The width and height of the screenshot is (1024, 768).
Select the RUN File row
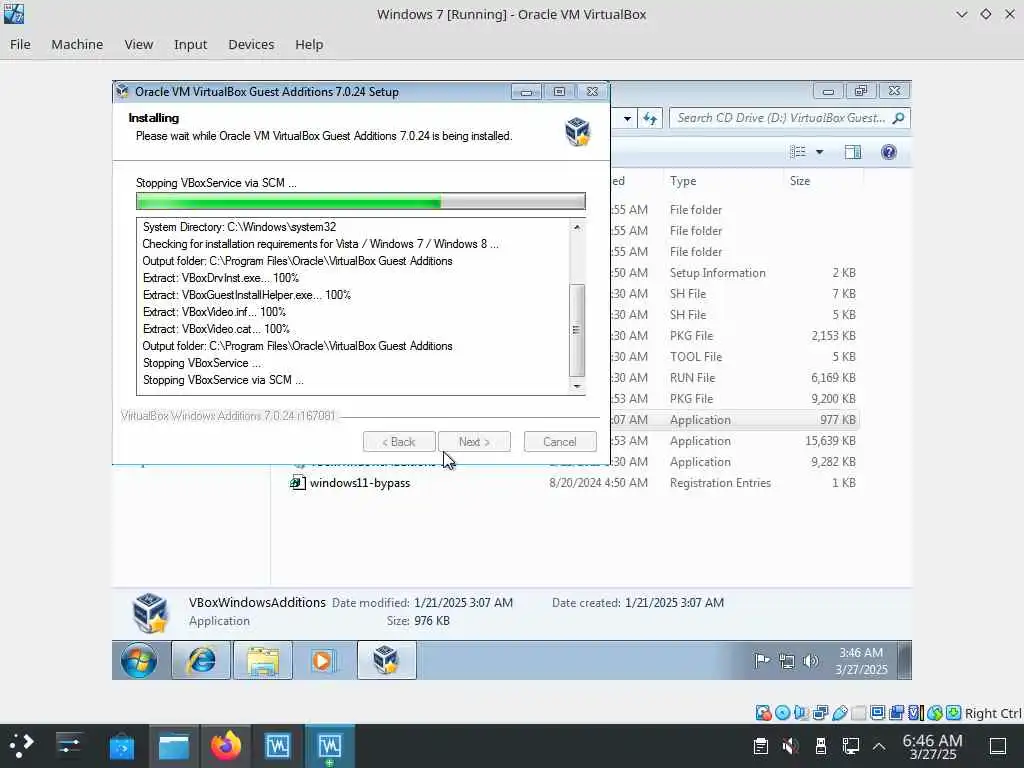(x=735, y=378)
